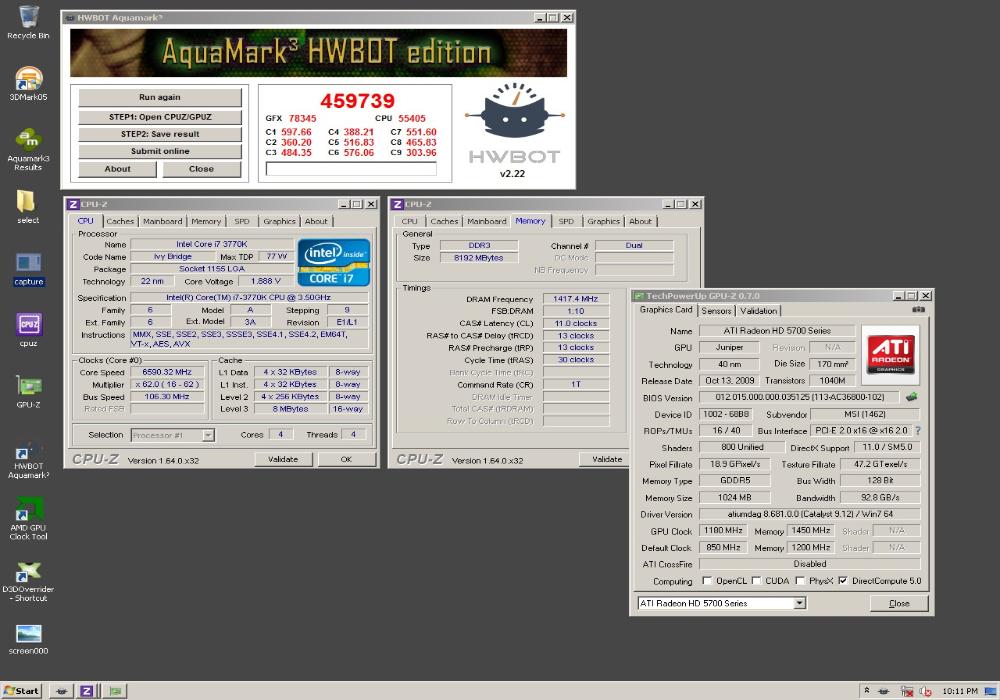Open About tab in left CPU-Z window
The width and height of the screenshot is (1000, 700).
coord(316,221)
